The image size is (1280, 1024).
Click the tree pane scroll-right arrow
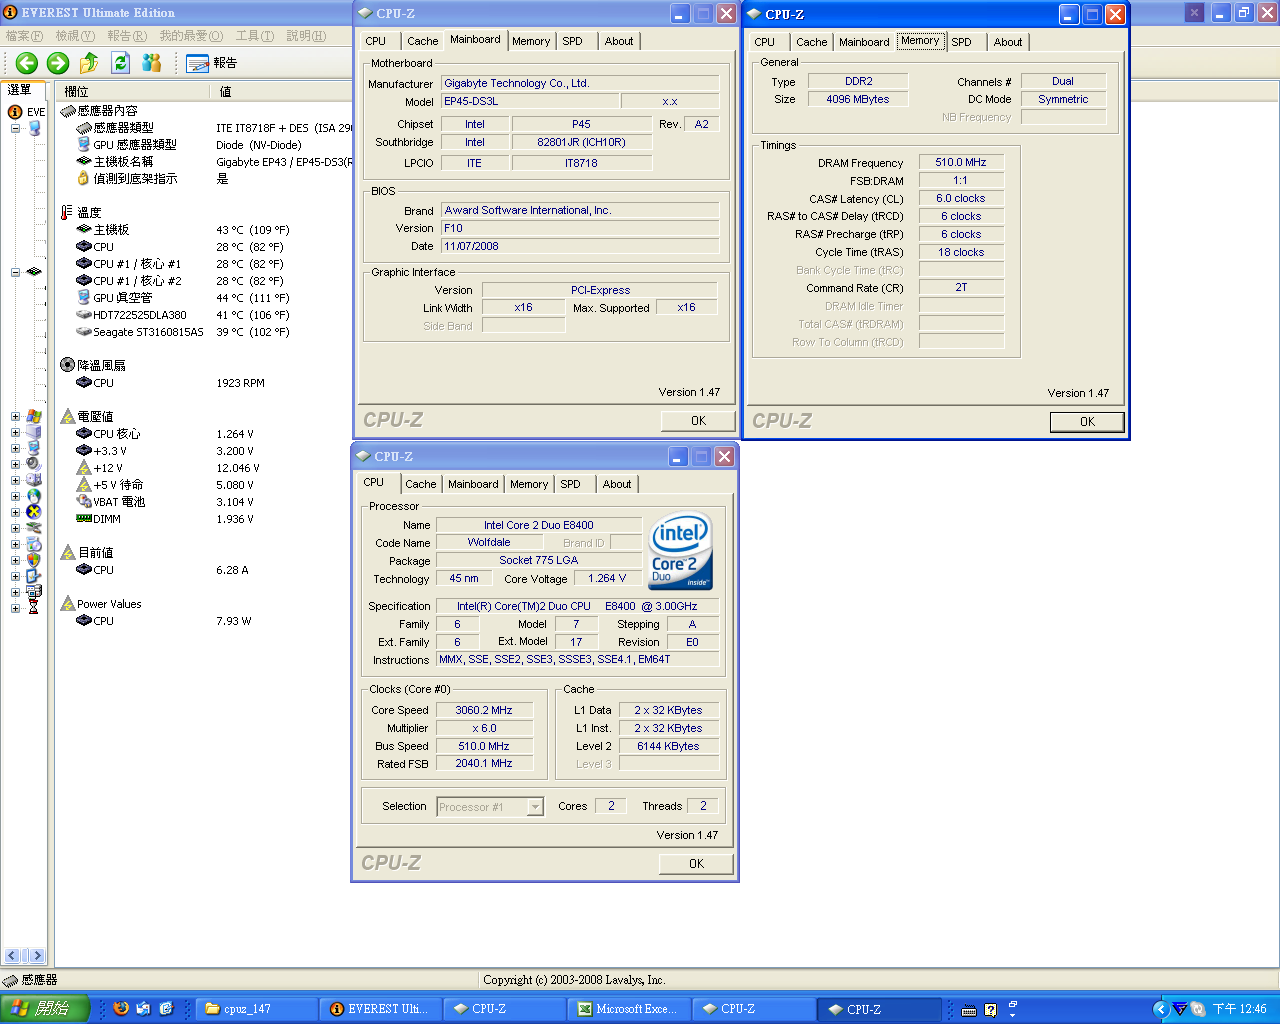[37, 955]
